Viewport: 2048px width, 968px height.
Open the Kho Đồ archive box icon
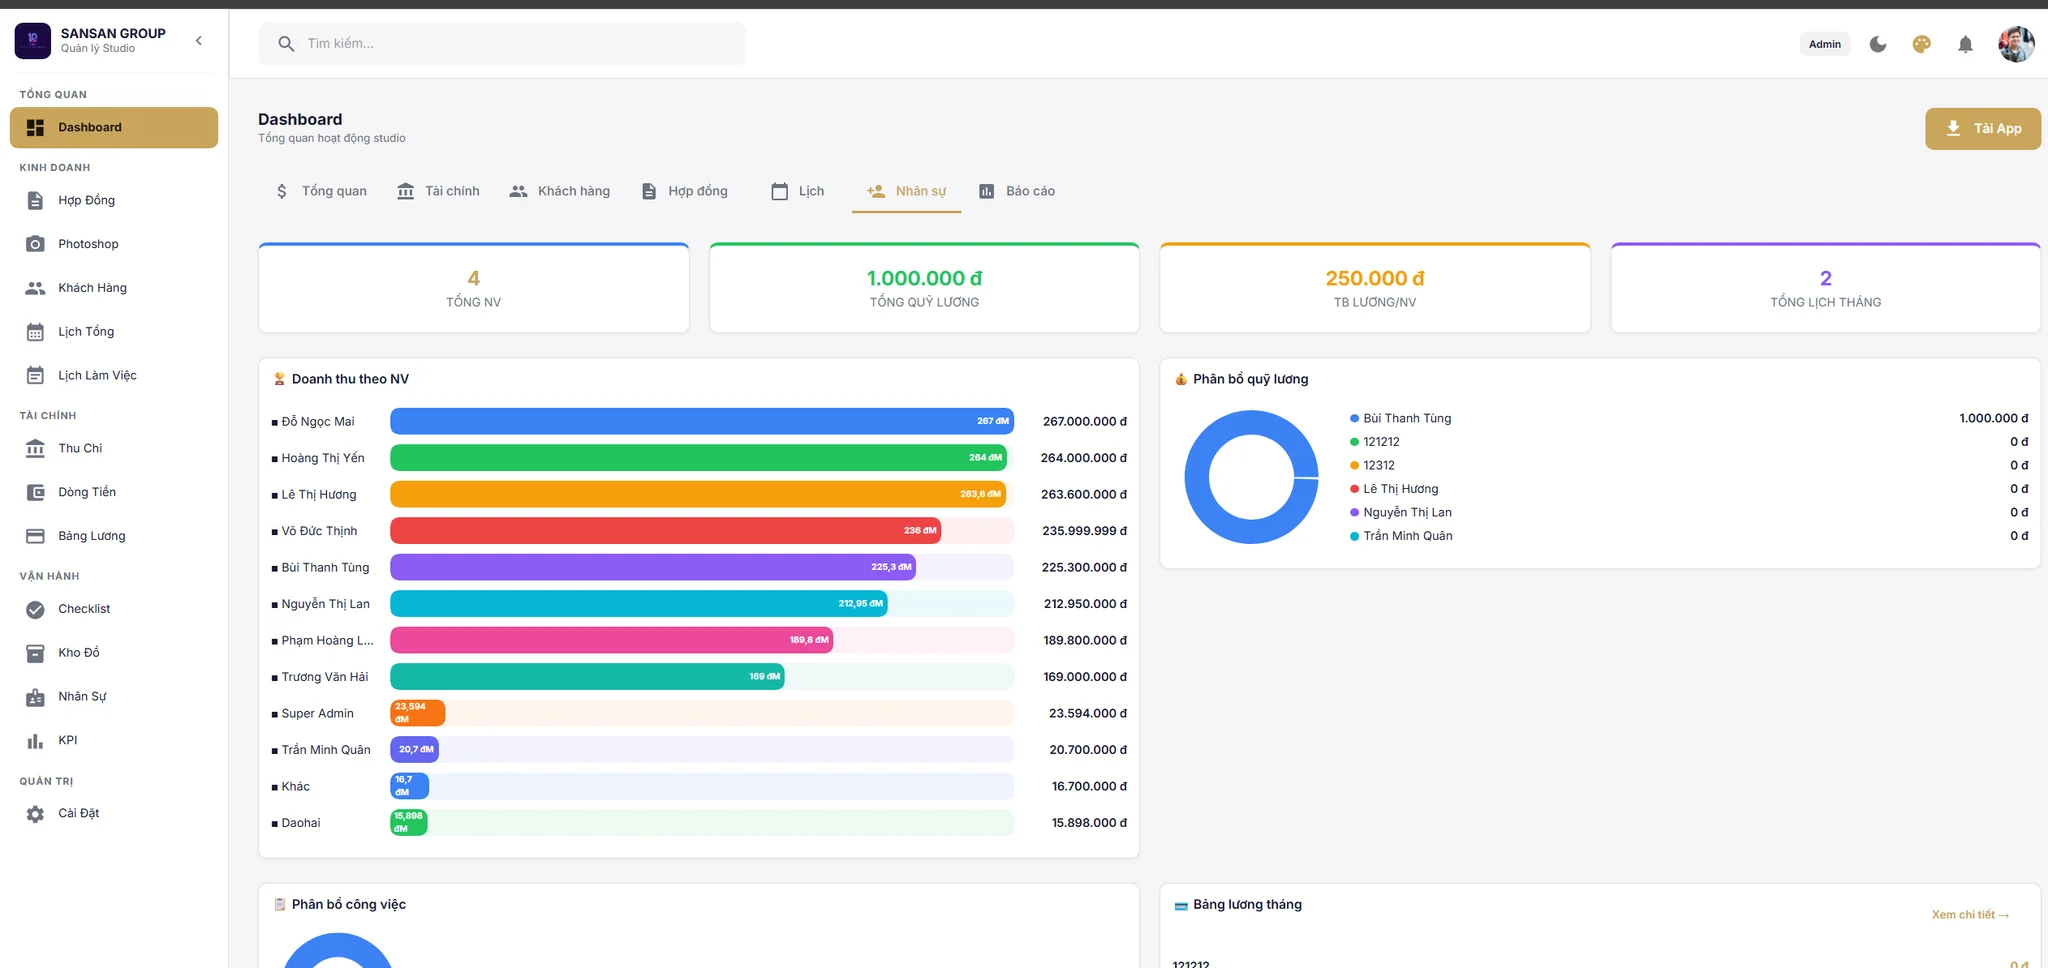coord(35,653)
